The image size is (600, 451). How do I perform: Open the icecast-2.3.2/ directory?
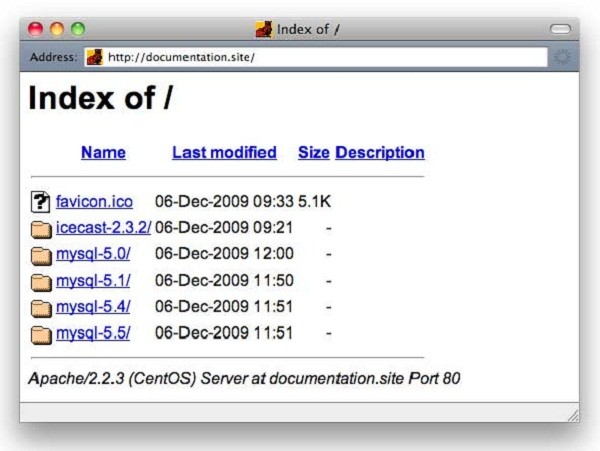103,228
